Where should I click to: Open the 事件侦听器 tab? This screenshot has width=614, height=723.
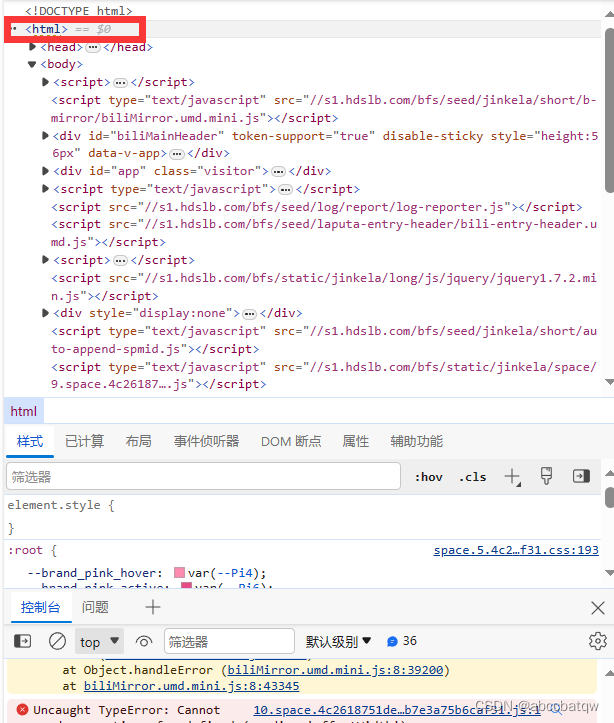coord(206,441)
